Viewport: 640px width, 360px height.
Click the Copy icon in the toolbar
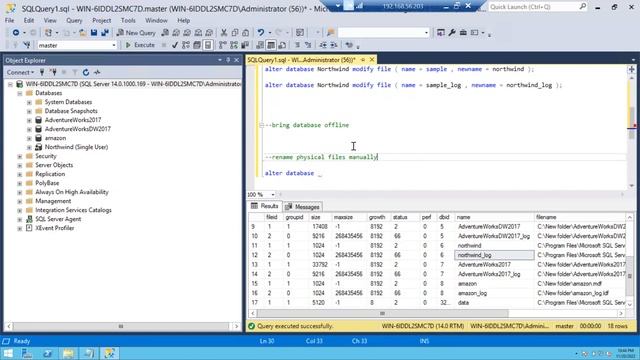235,33
